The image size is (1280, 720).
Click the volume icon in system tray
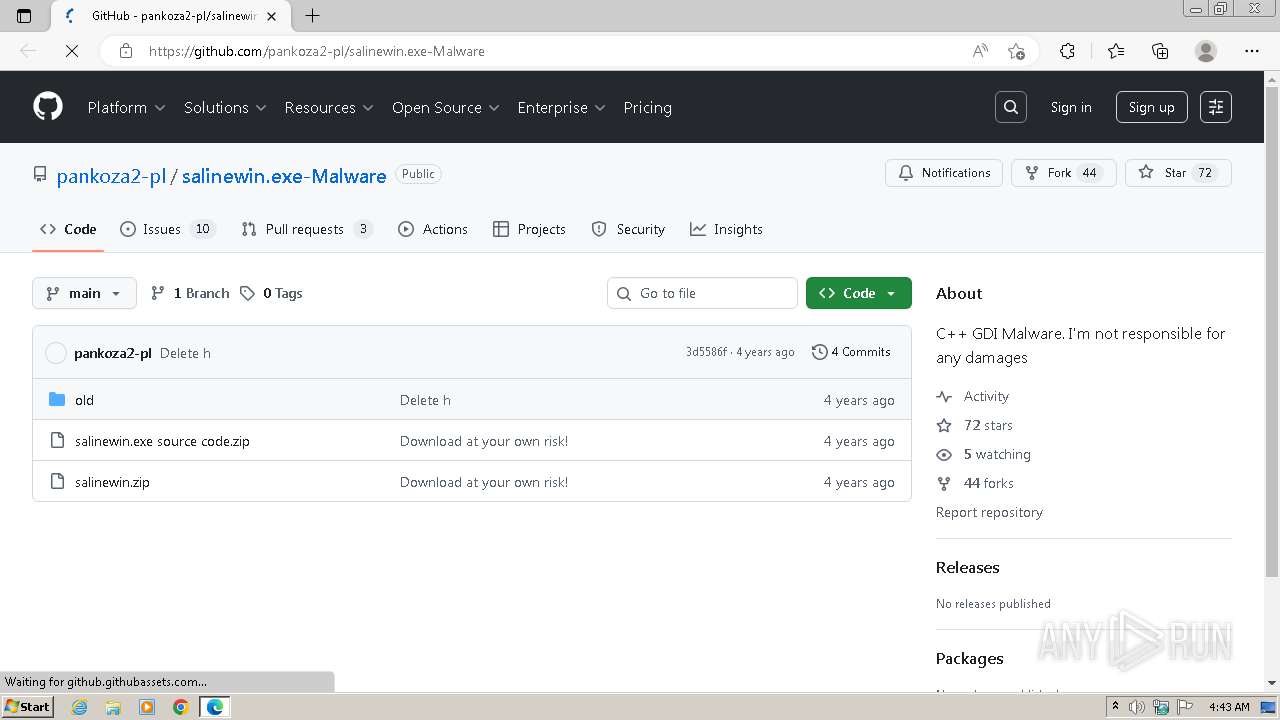pyautogui.click(x=1137, y=707)
